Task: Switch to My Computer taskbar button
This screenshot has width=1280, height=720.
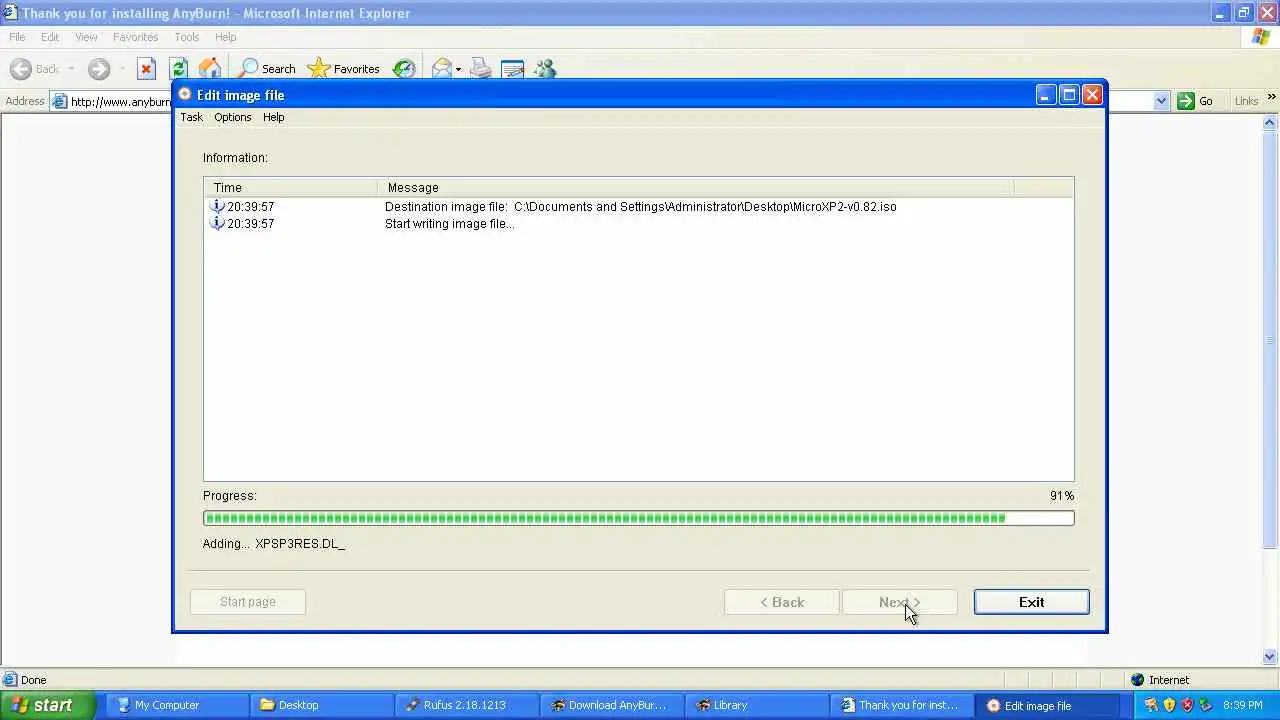Action: [177, 705]
